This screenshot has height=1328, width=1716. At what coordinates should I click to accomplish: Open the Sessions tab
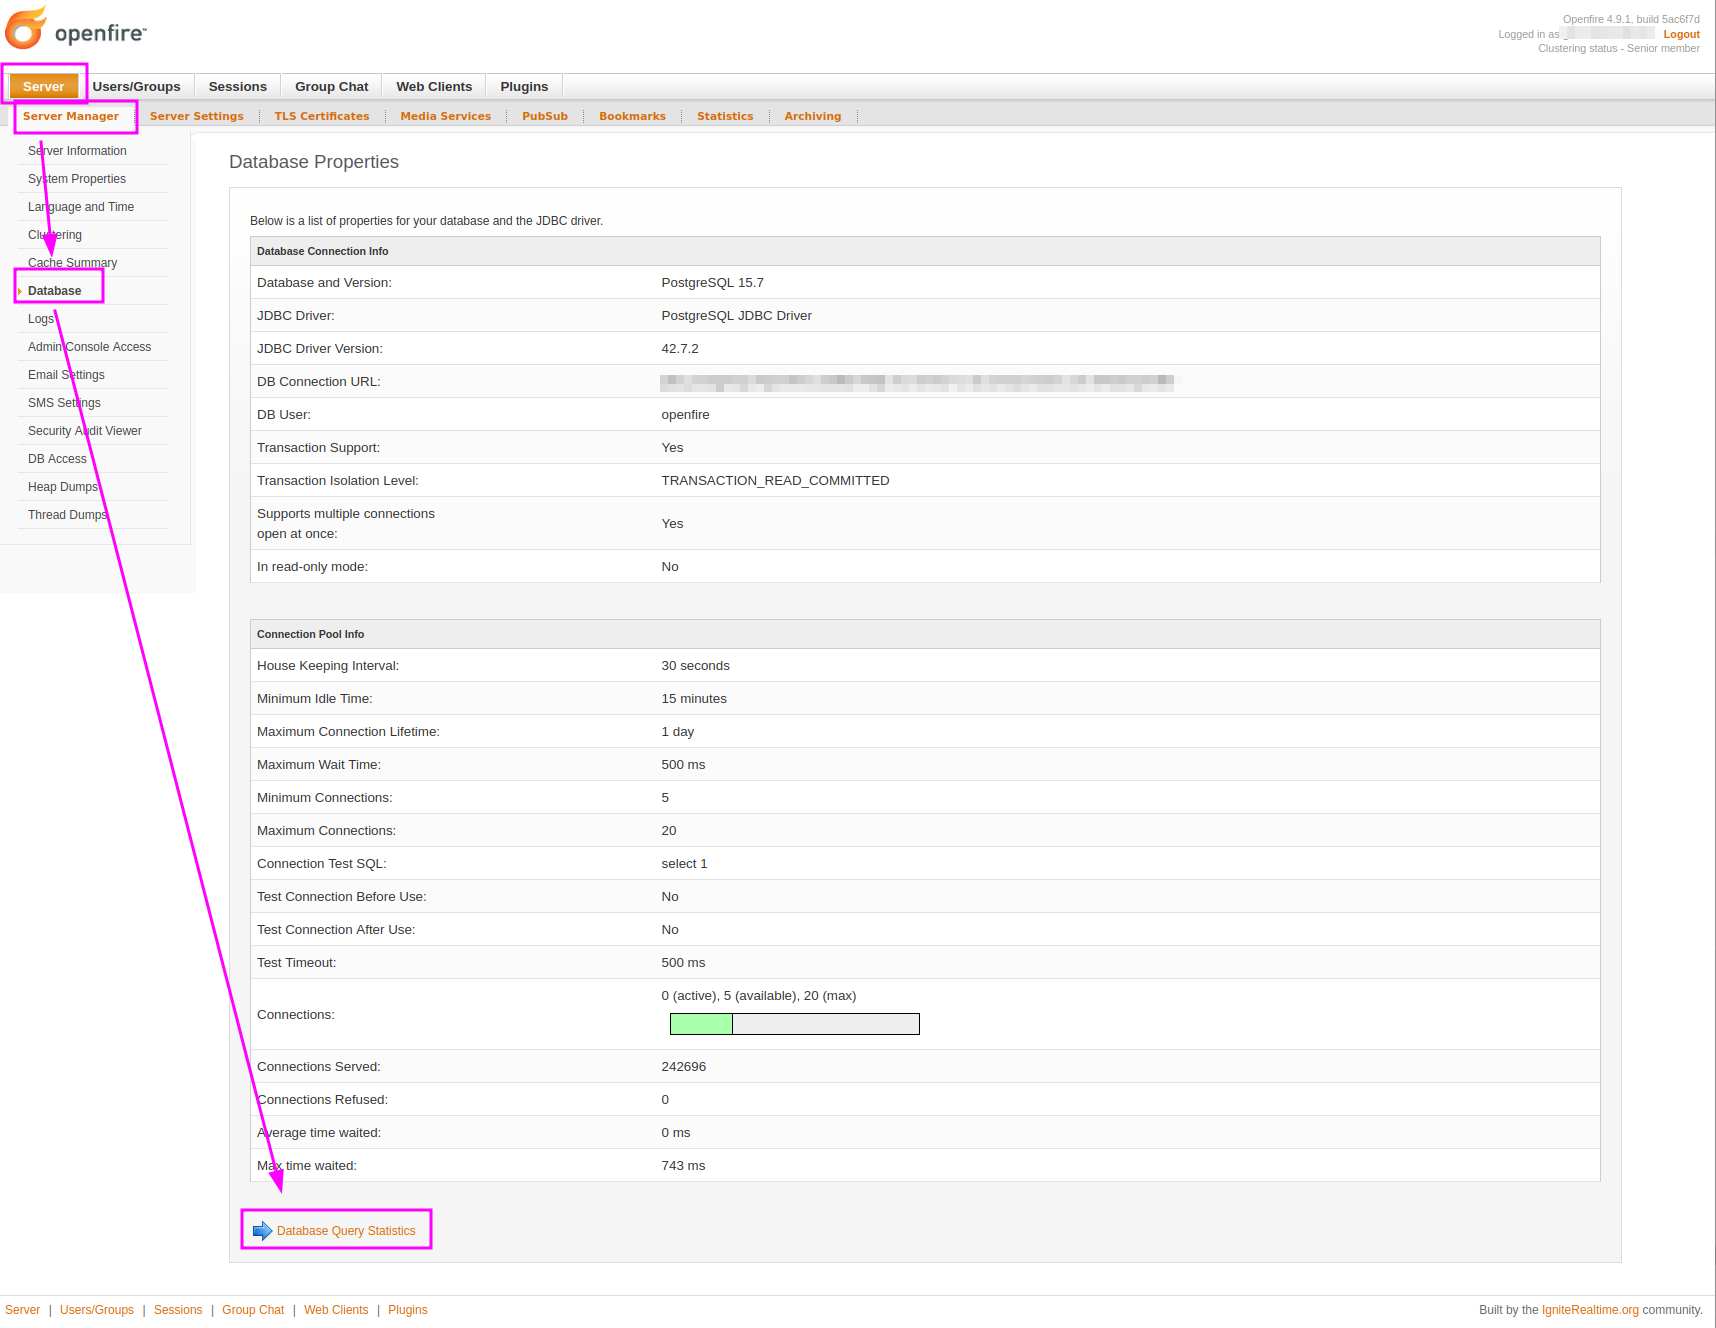tap(237, 87)
